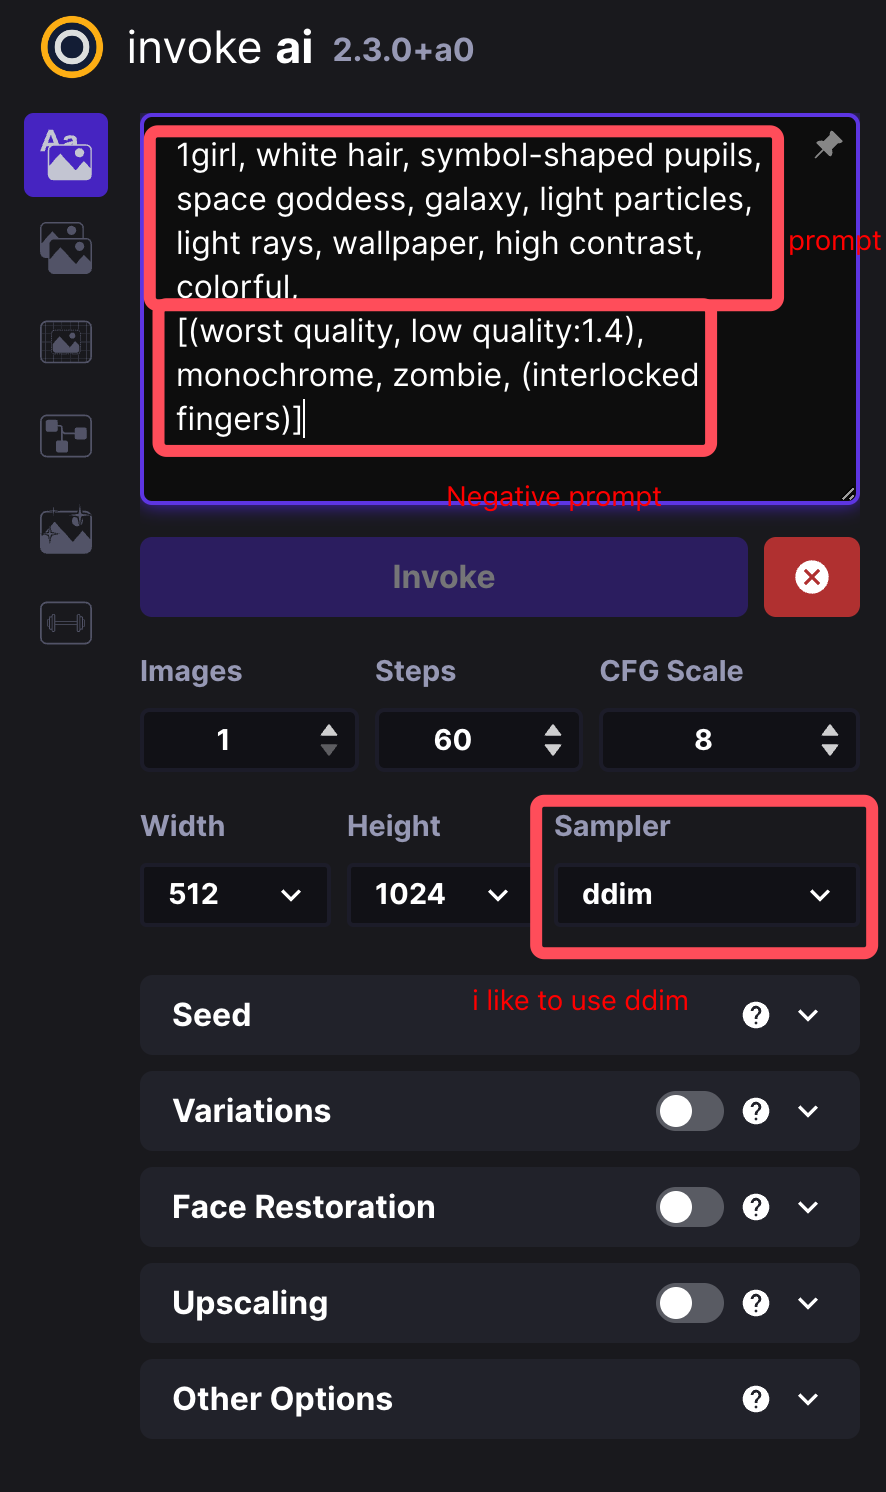Open the Sampler dropdown showing ddim
886x1492 pixels.
pos(706,894)
